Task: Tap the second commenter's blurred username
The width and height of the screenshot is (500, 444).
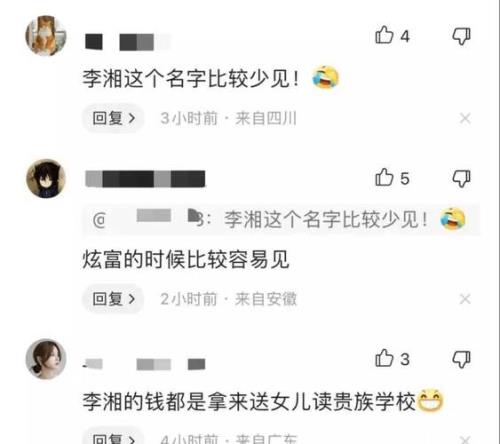Action: pyautogui.click(x=145, y=179)
